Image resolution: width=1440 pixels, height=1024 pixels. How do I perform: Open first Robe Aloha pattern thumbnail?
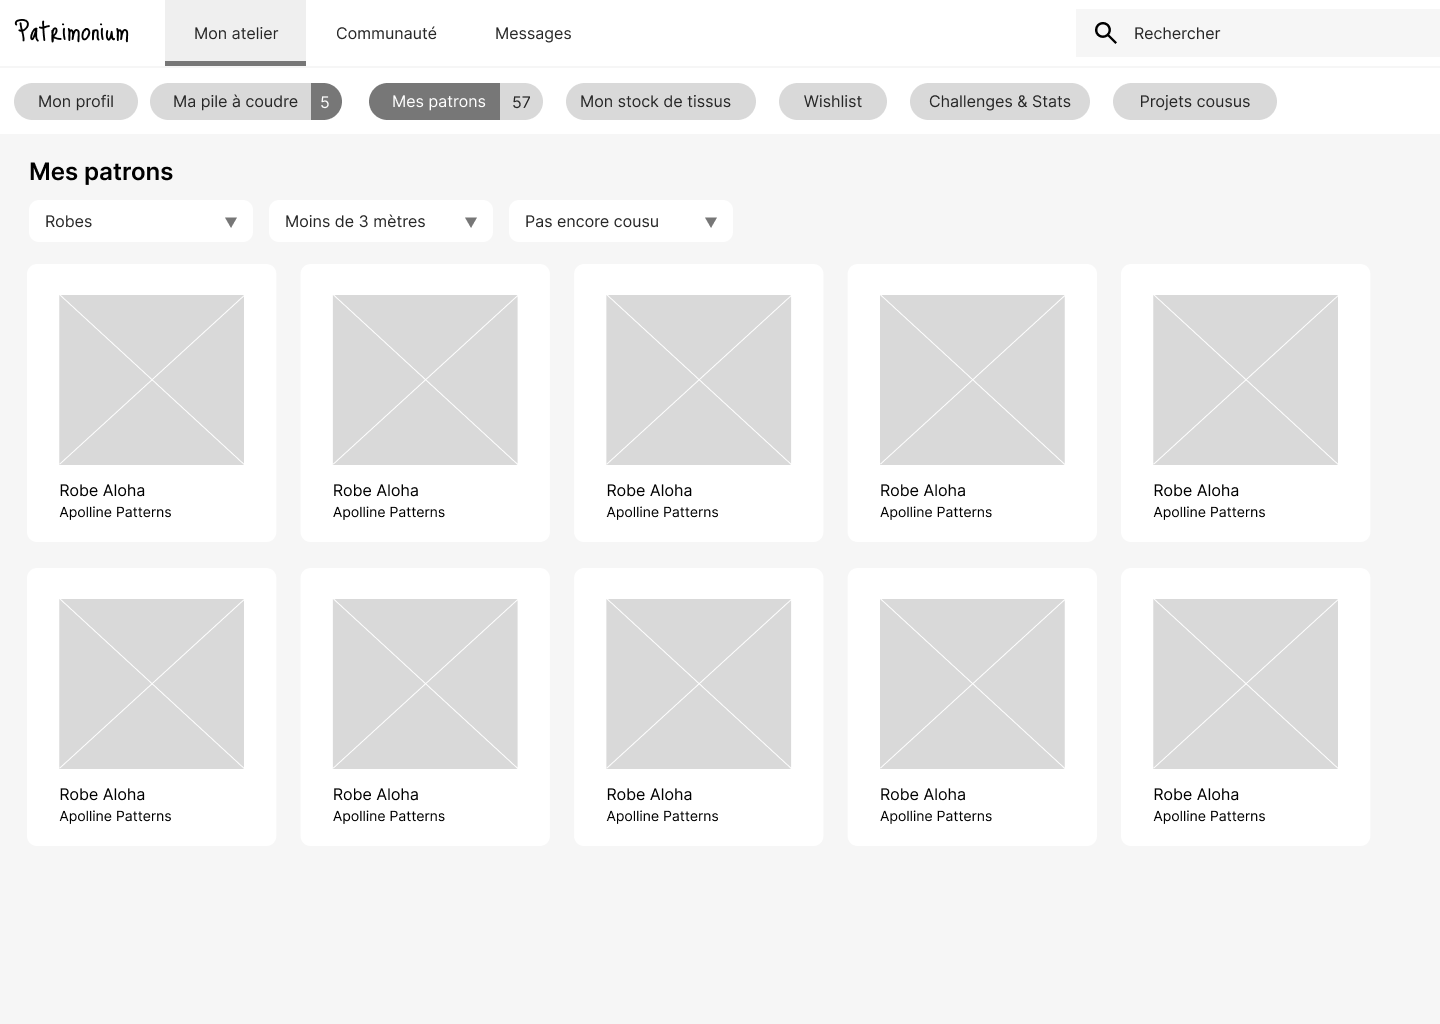pos(151,380)
